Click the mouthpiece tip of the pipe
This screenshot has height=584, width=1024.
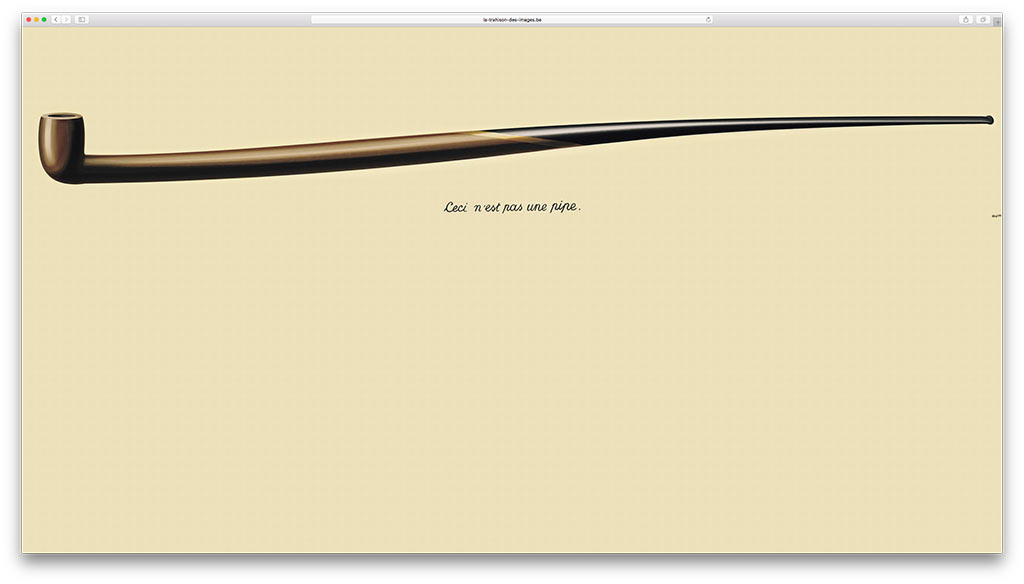pos(988,120)
